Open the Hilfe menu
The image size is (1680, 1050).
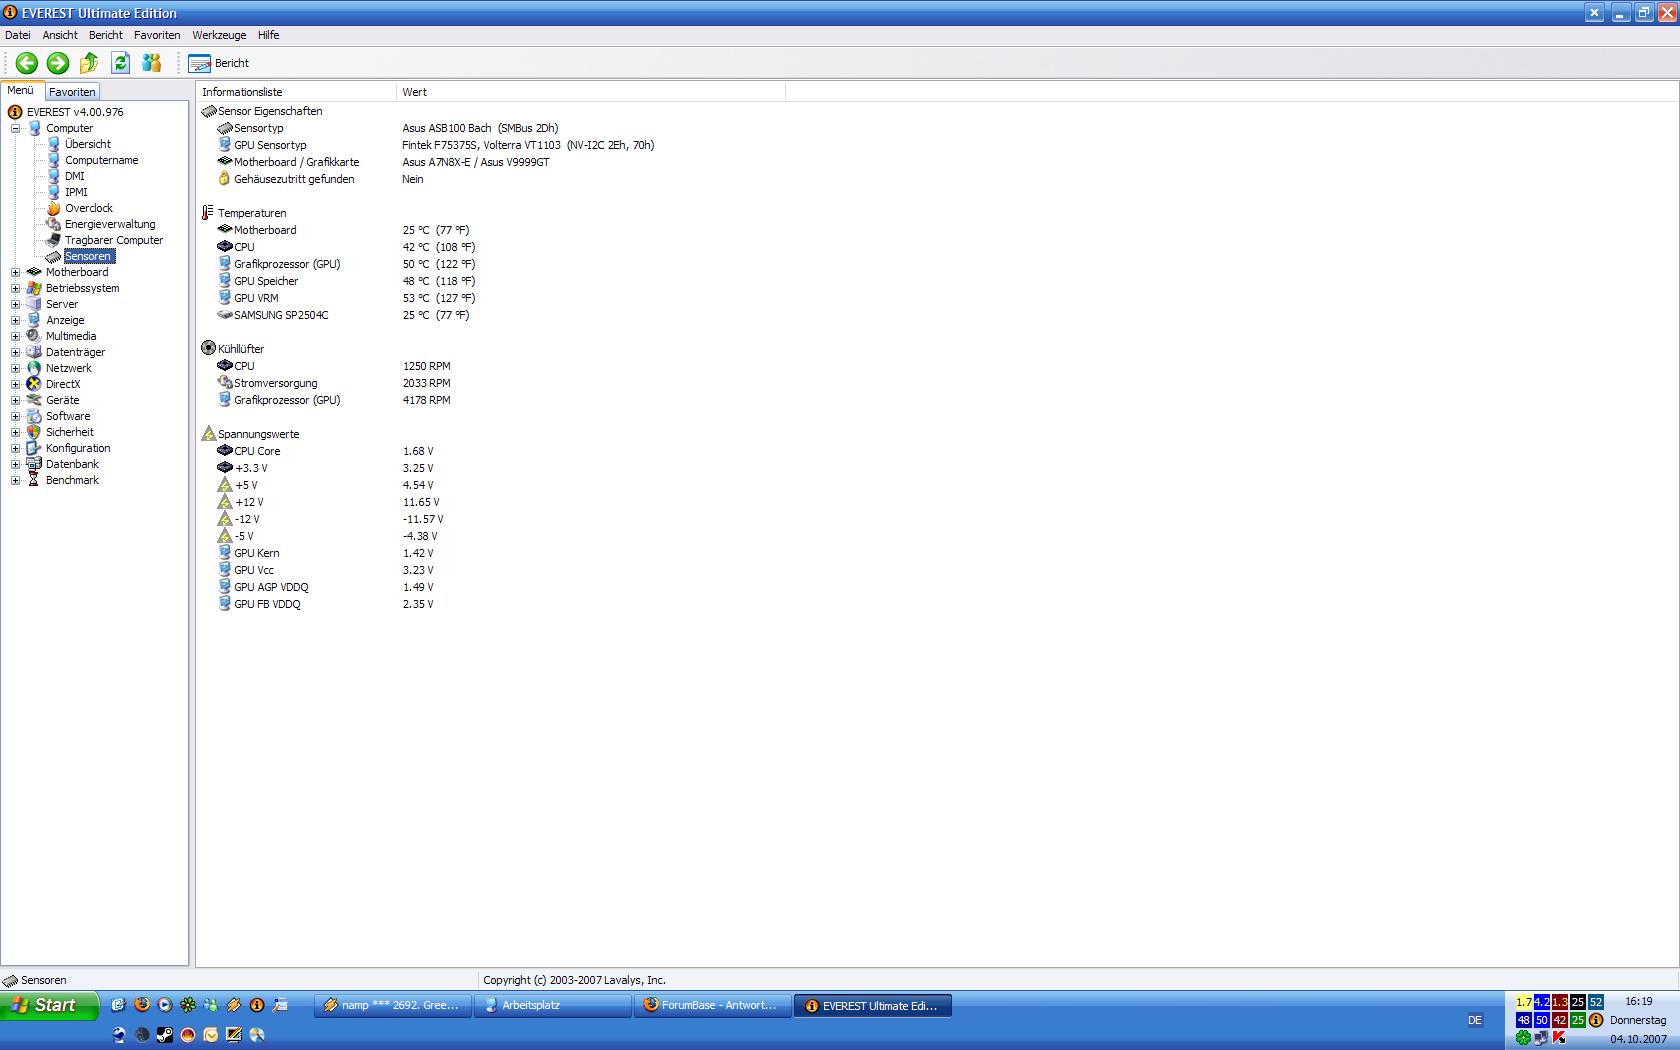pyautogui.click(x=269, y=35)
